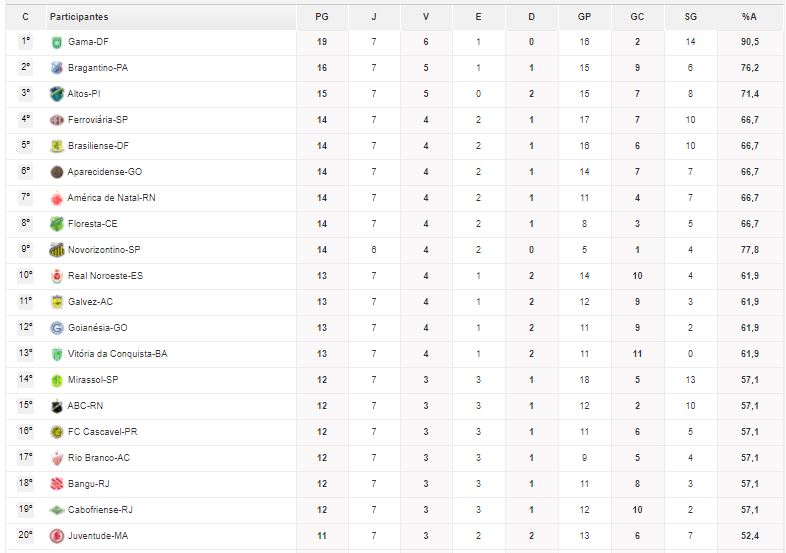Click the Bragantino-PA team crest icon
Image resolution: width=786 pixels, height=553 pixels.
pyautogui.click(x=57, y=68)
